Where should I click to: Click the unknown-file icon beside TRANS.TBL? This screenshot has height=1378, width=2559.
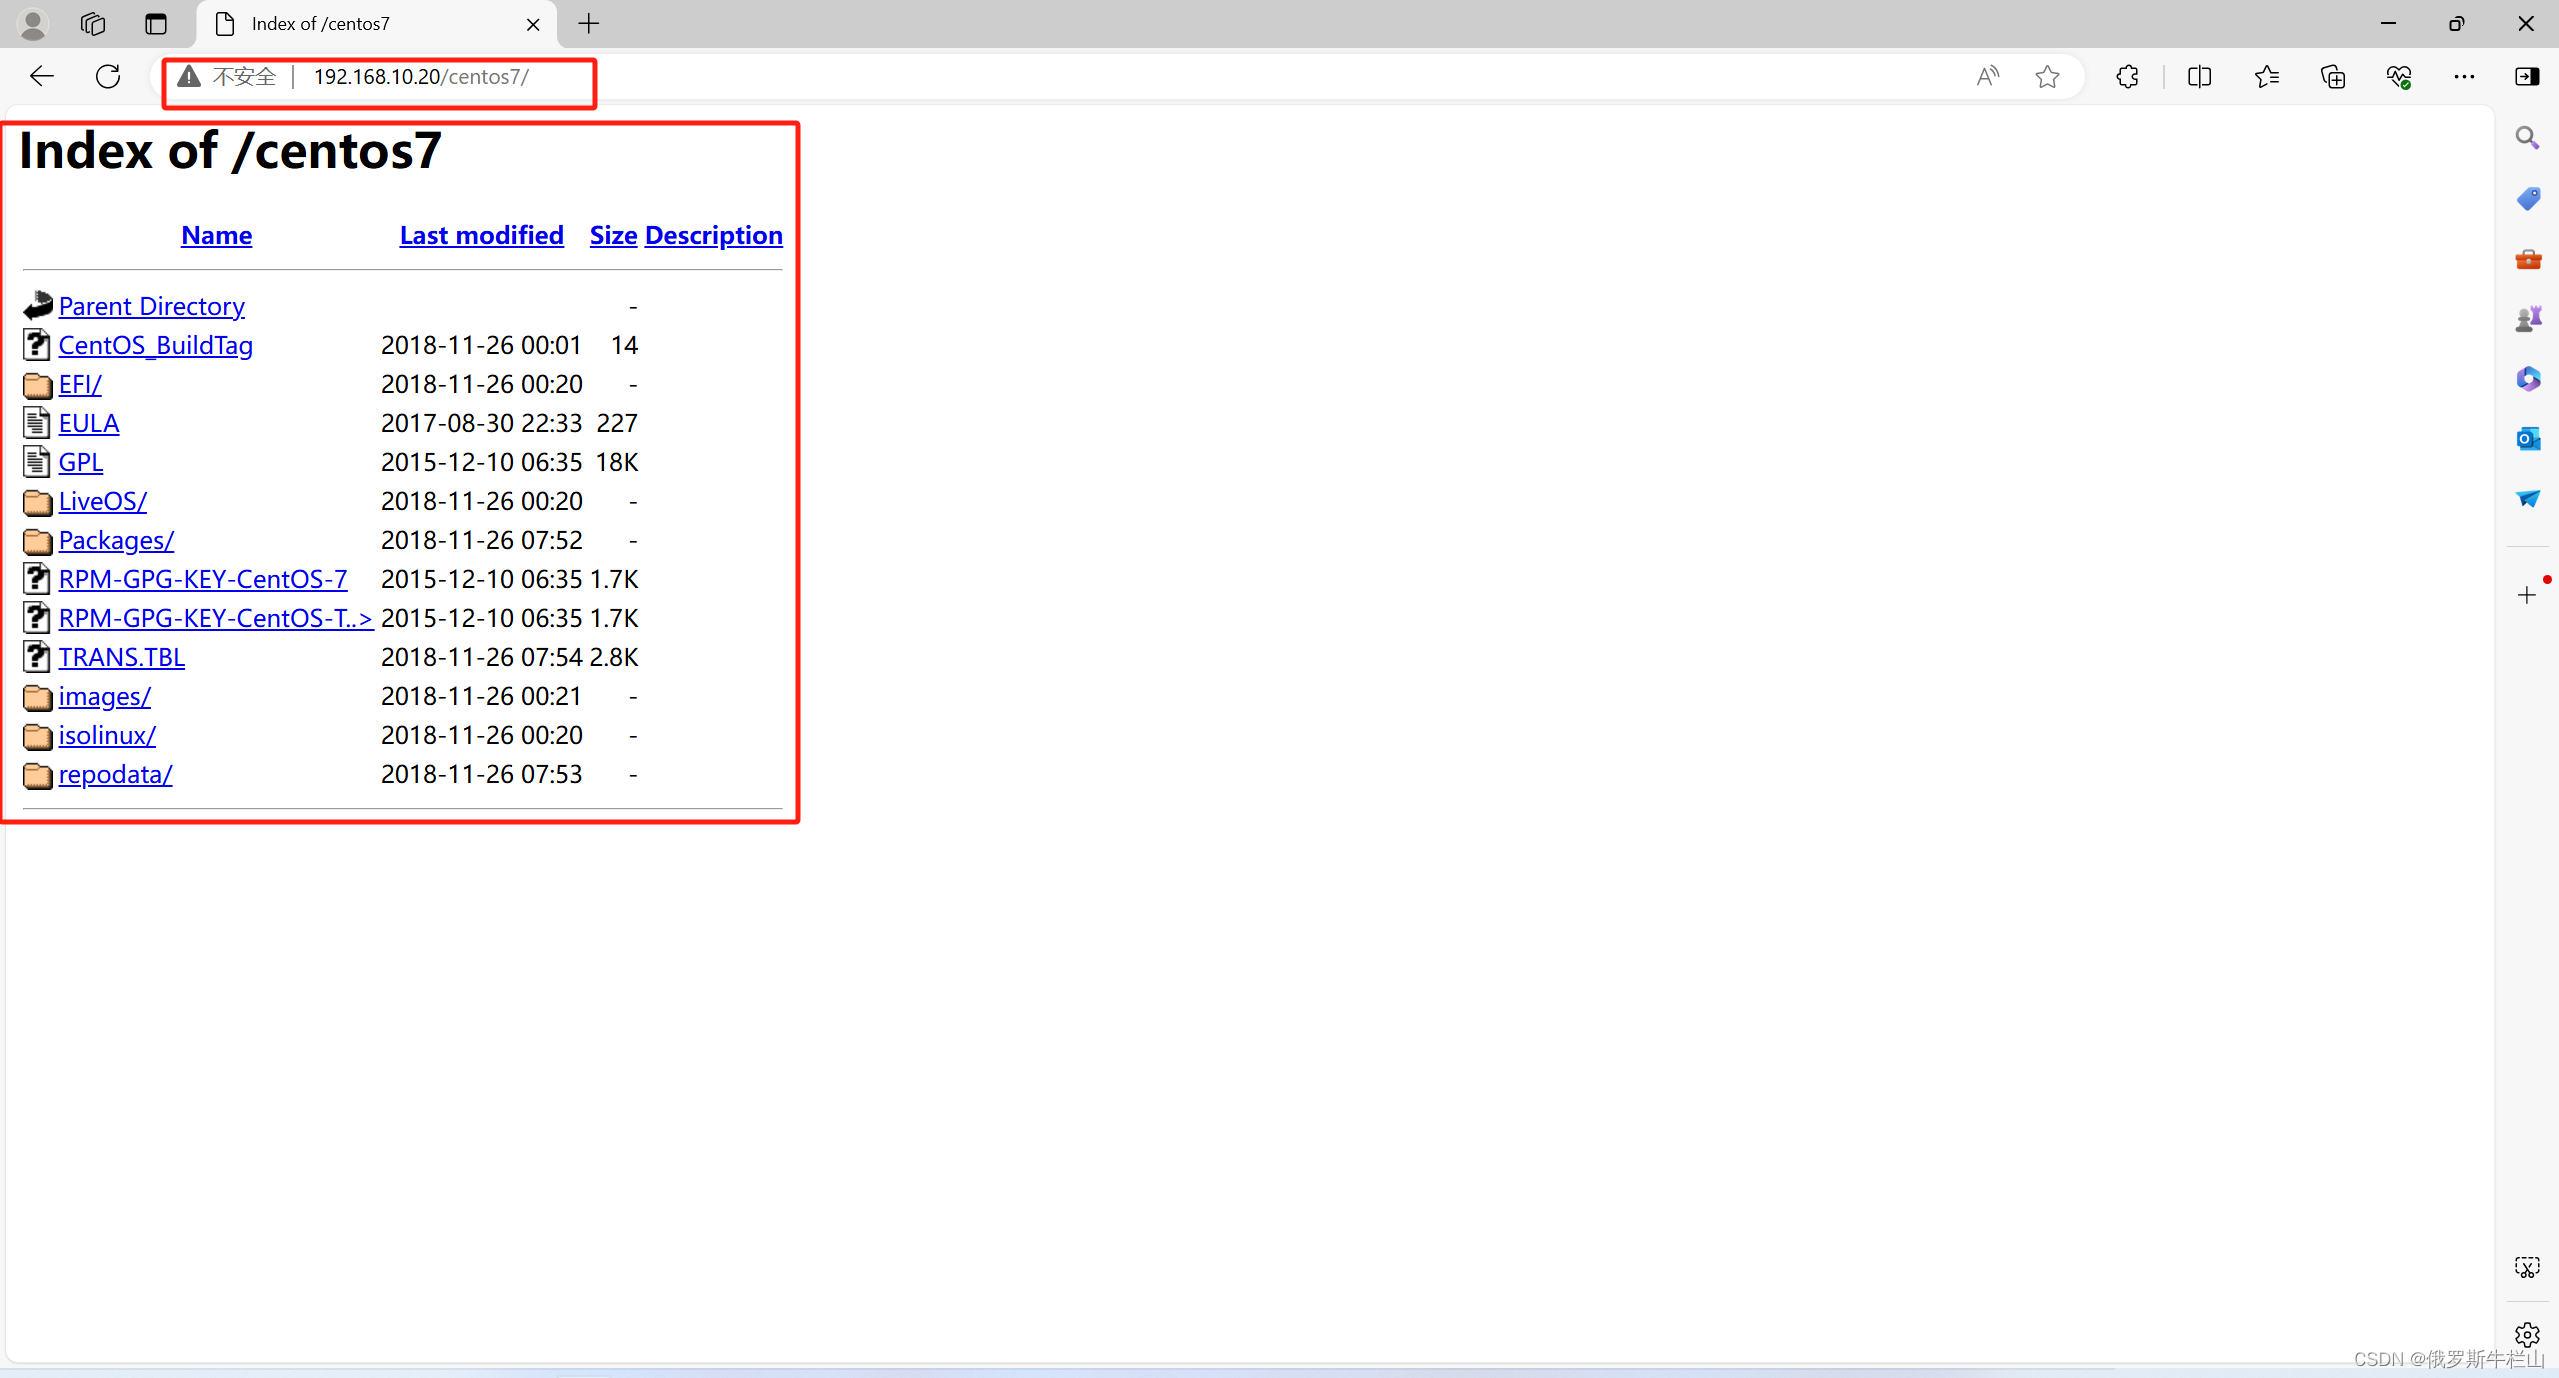pos(37,657)
